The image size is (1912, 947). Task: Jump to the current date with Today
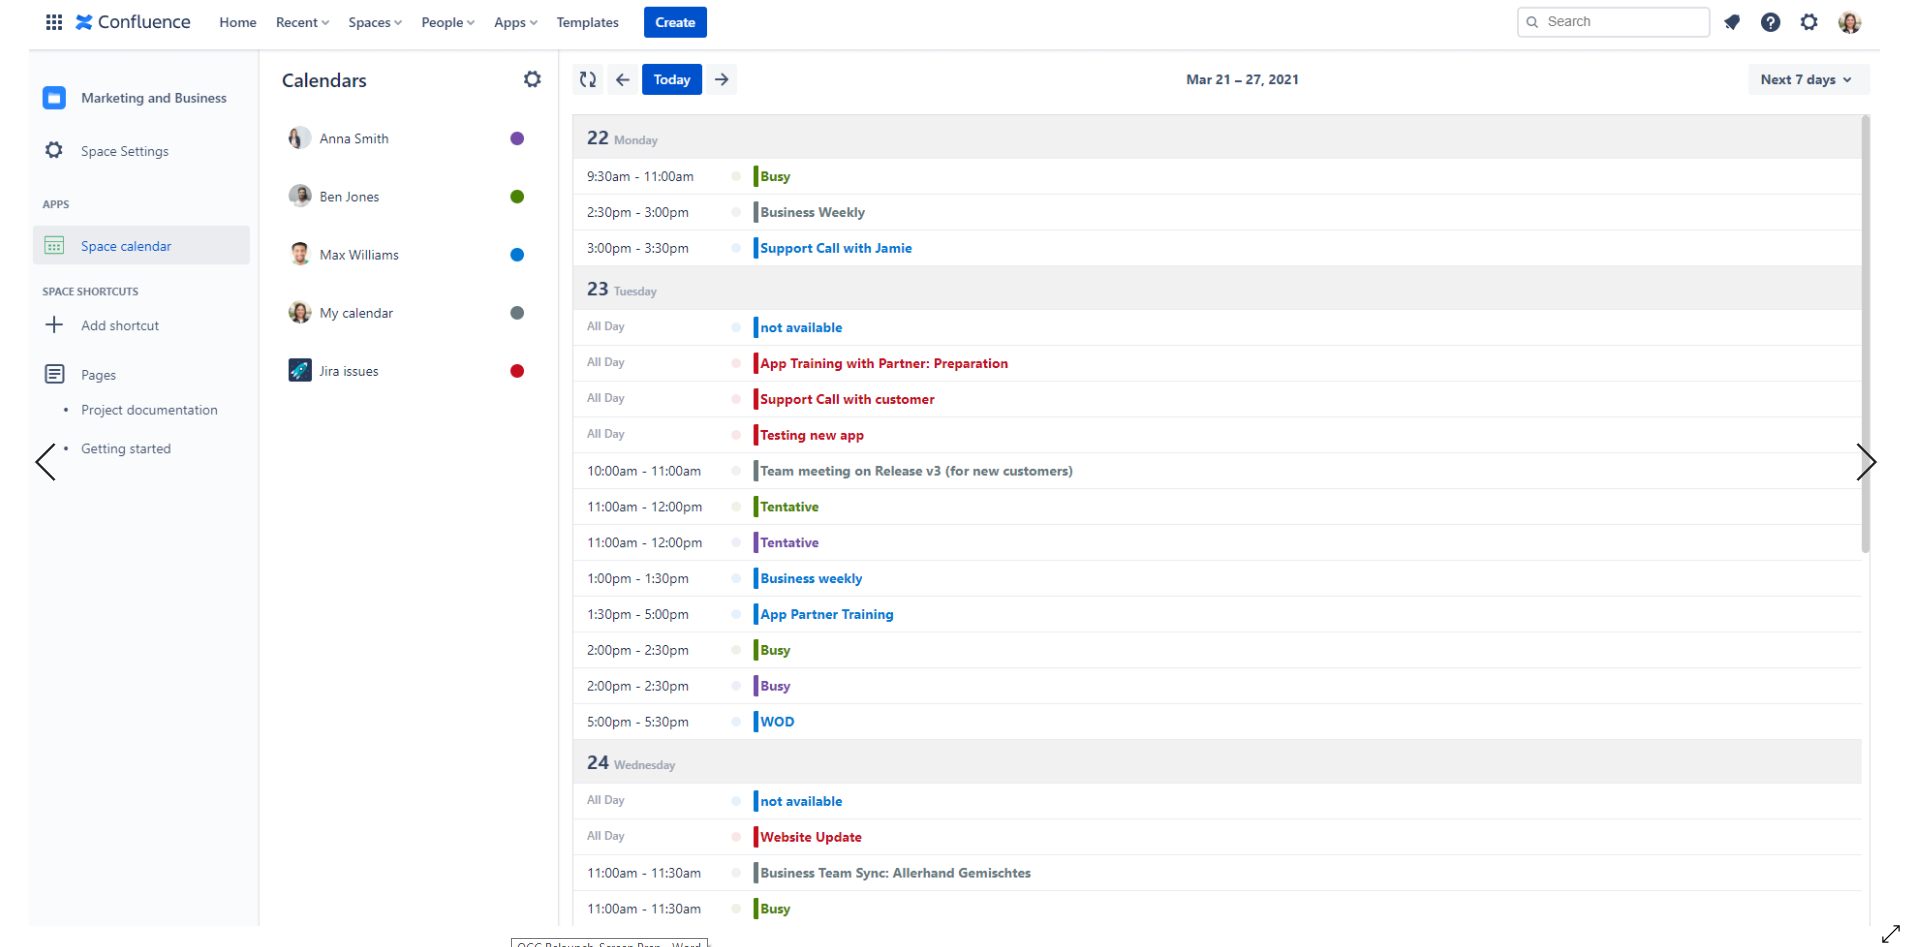pyautogui.click(x=671, y=80)
